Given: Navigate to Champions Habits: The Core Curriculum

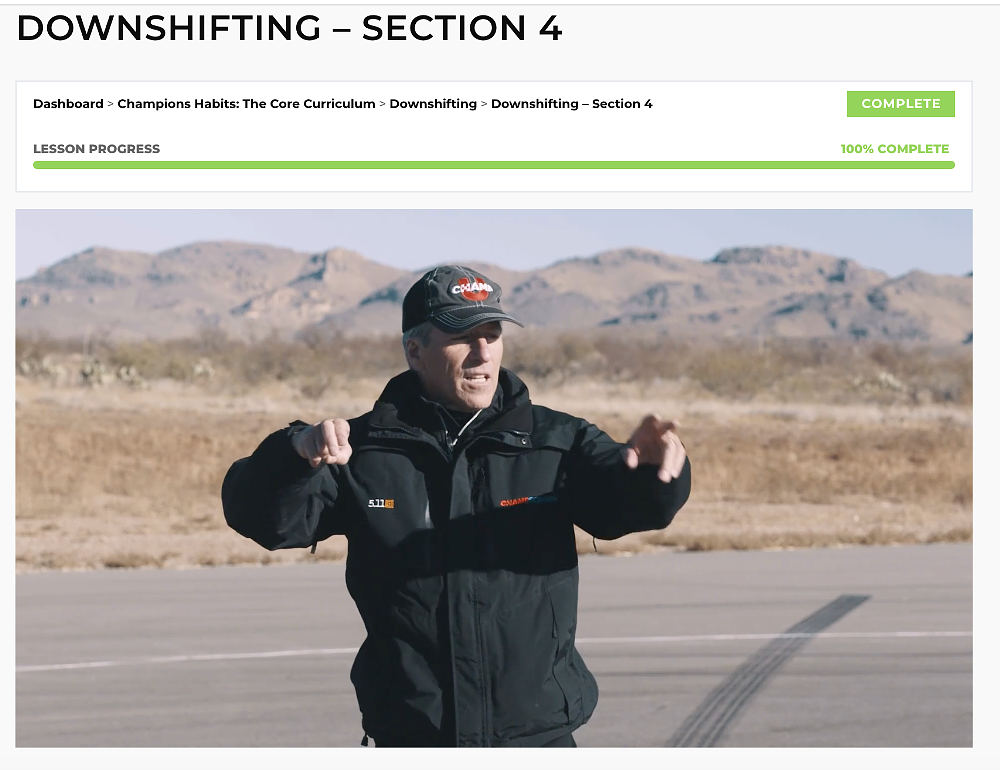Looking at the screenshot, I should pyautogui.click(x=244, y=103).
